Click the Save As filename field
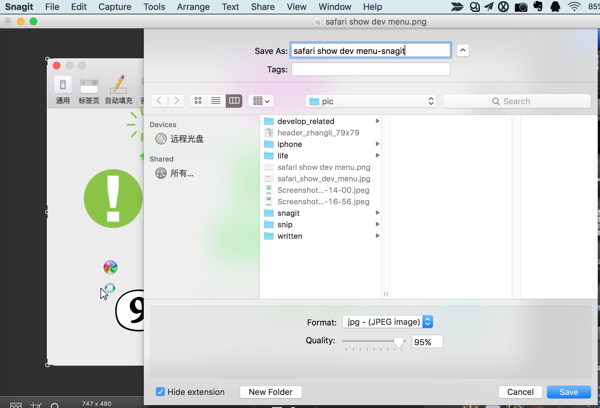 click(x=370, y=51)
